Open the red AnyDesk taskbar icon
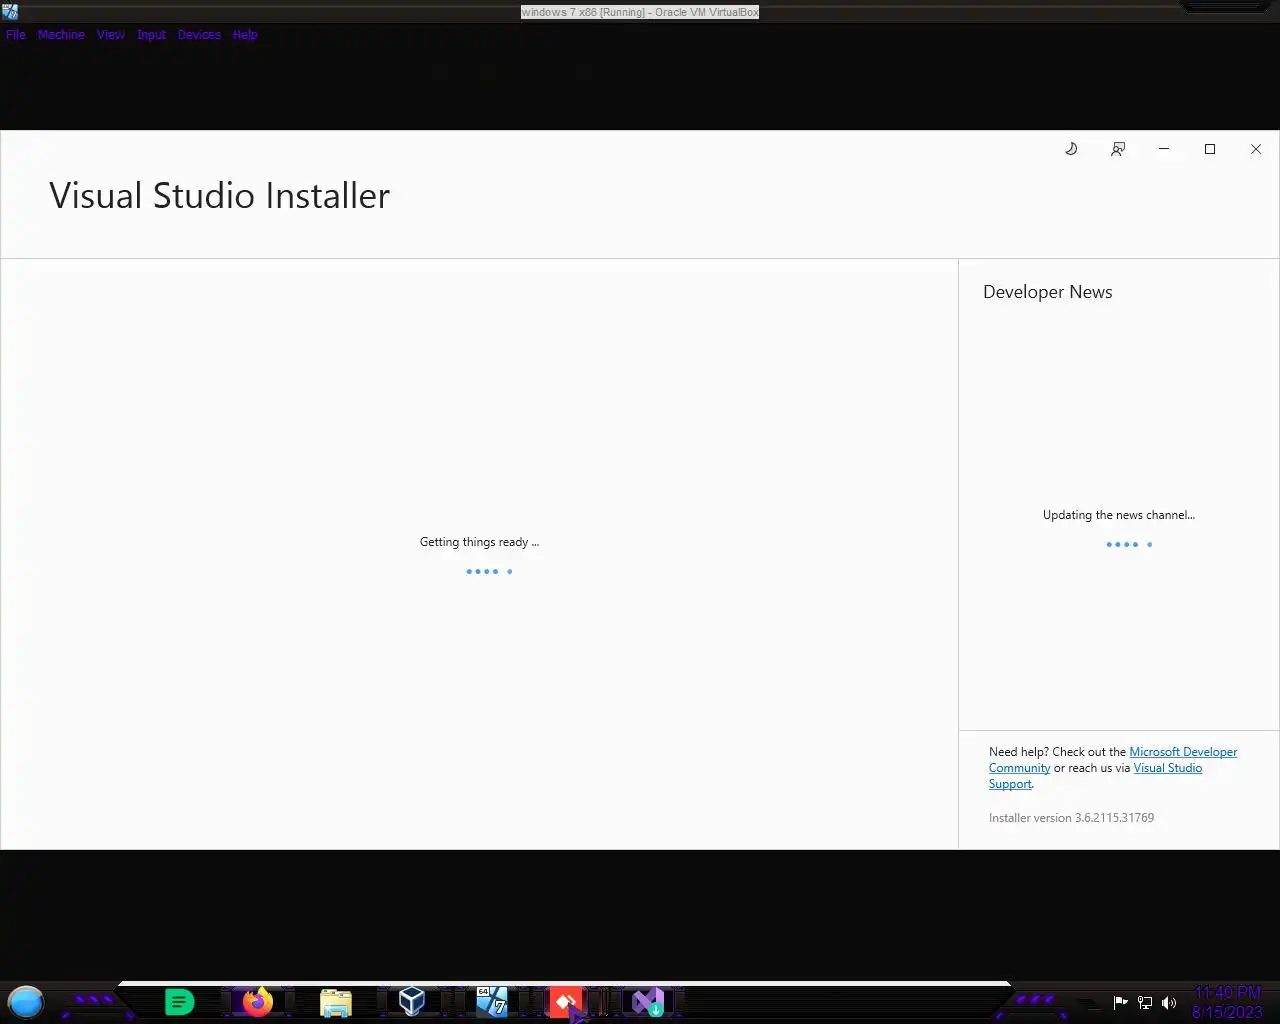Viewport: 1280px width, 1024px height. [x=566, y=1001]
